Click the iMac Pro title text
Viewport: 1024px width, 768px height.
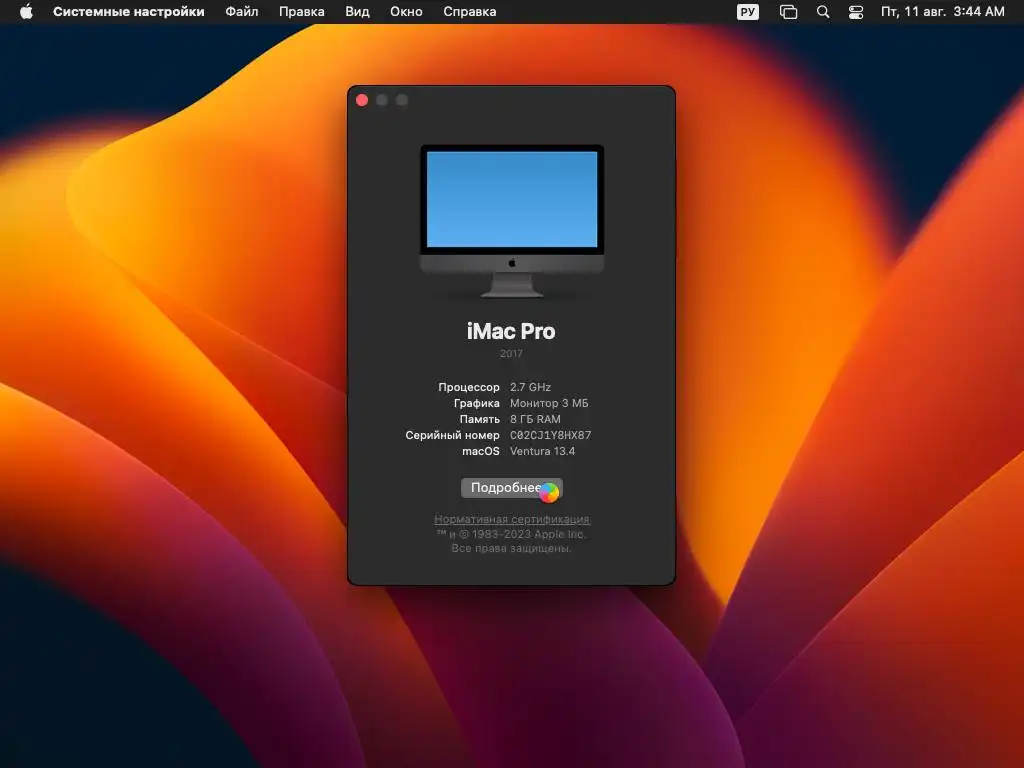pyautogui.click(x=511, y=331)
